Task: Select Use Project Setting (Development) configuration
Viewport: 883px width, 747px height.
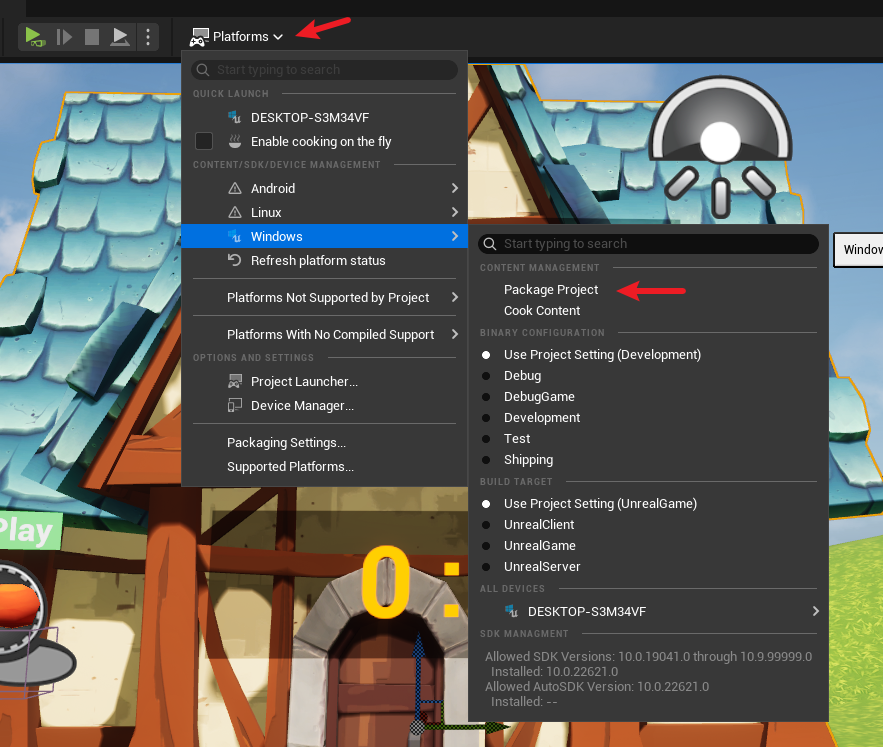Action: 648,354
